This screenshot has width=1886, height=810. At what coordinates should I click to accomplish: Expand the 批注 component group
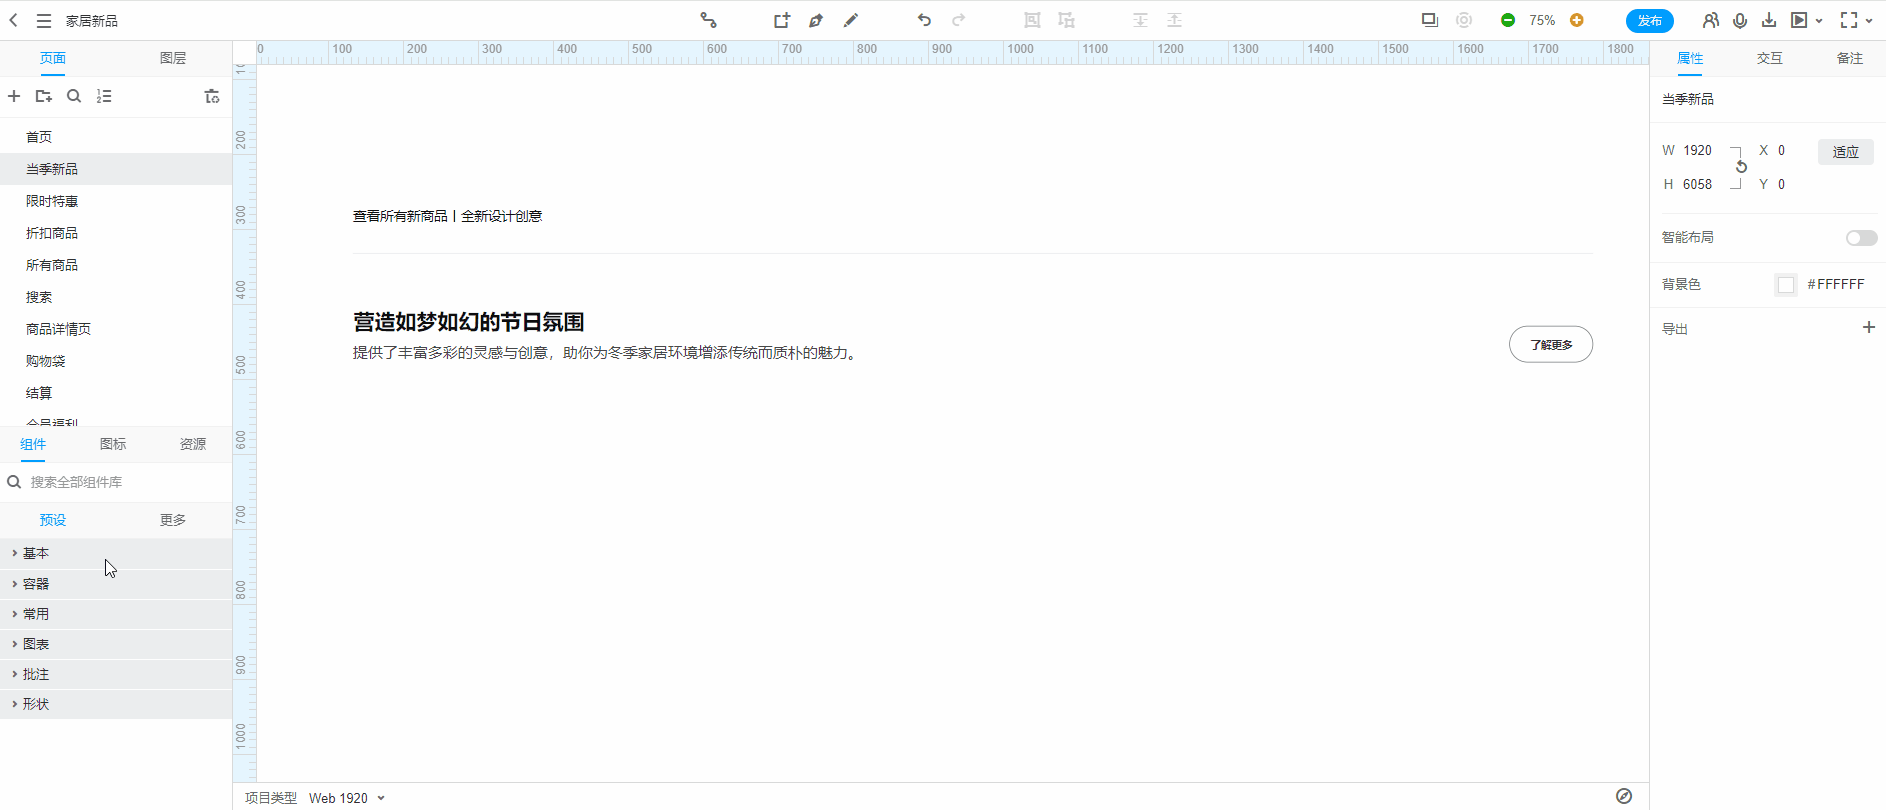pos(116,674)
